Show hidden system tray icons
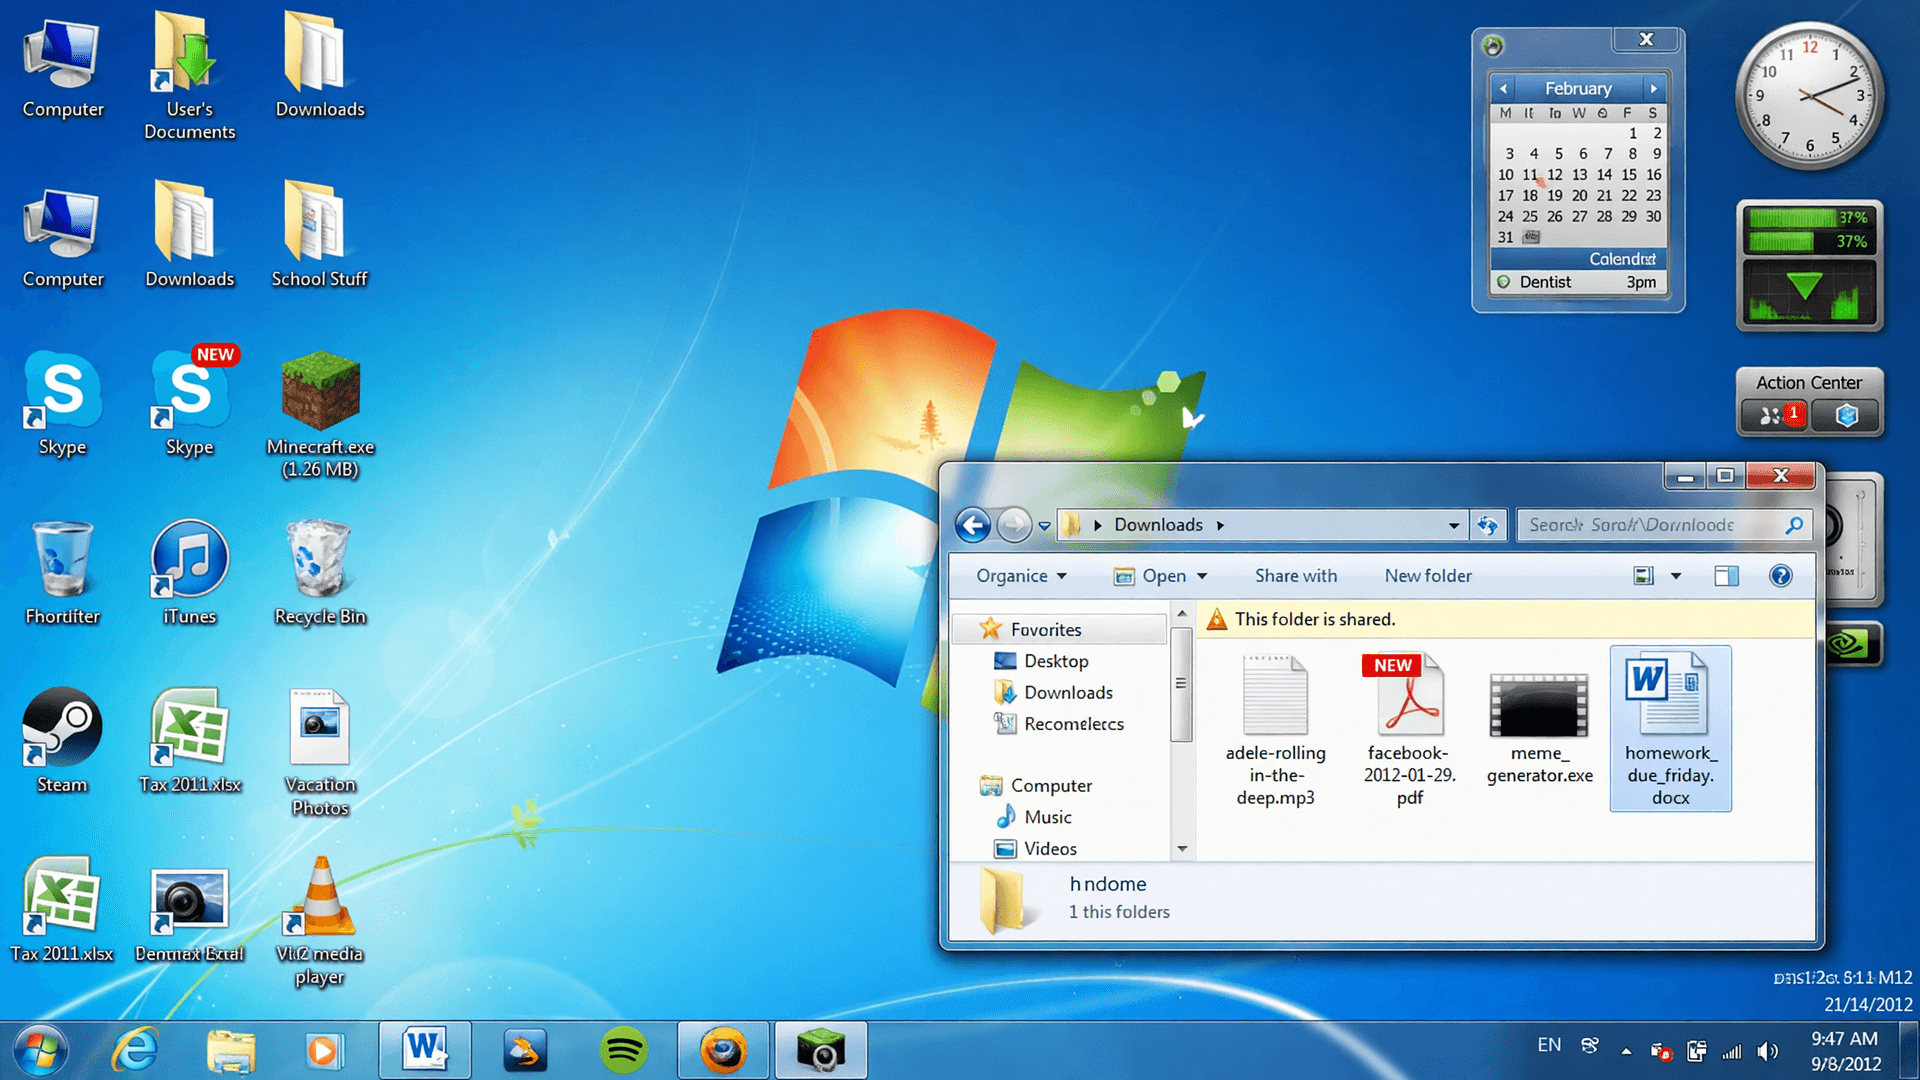Screen dimensions: 1920x1080 [1626, 1052]
